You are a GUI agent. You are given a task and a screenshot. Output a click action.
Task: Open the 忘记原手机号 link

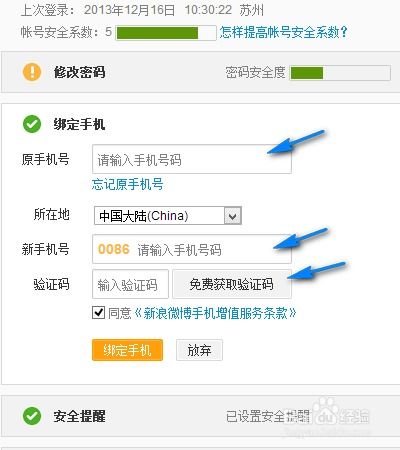128,184
